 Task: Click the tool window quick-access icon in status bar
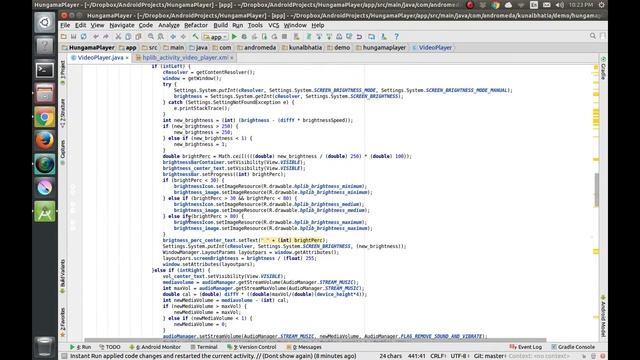(x=64, y=356)
